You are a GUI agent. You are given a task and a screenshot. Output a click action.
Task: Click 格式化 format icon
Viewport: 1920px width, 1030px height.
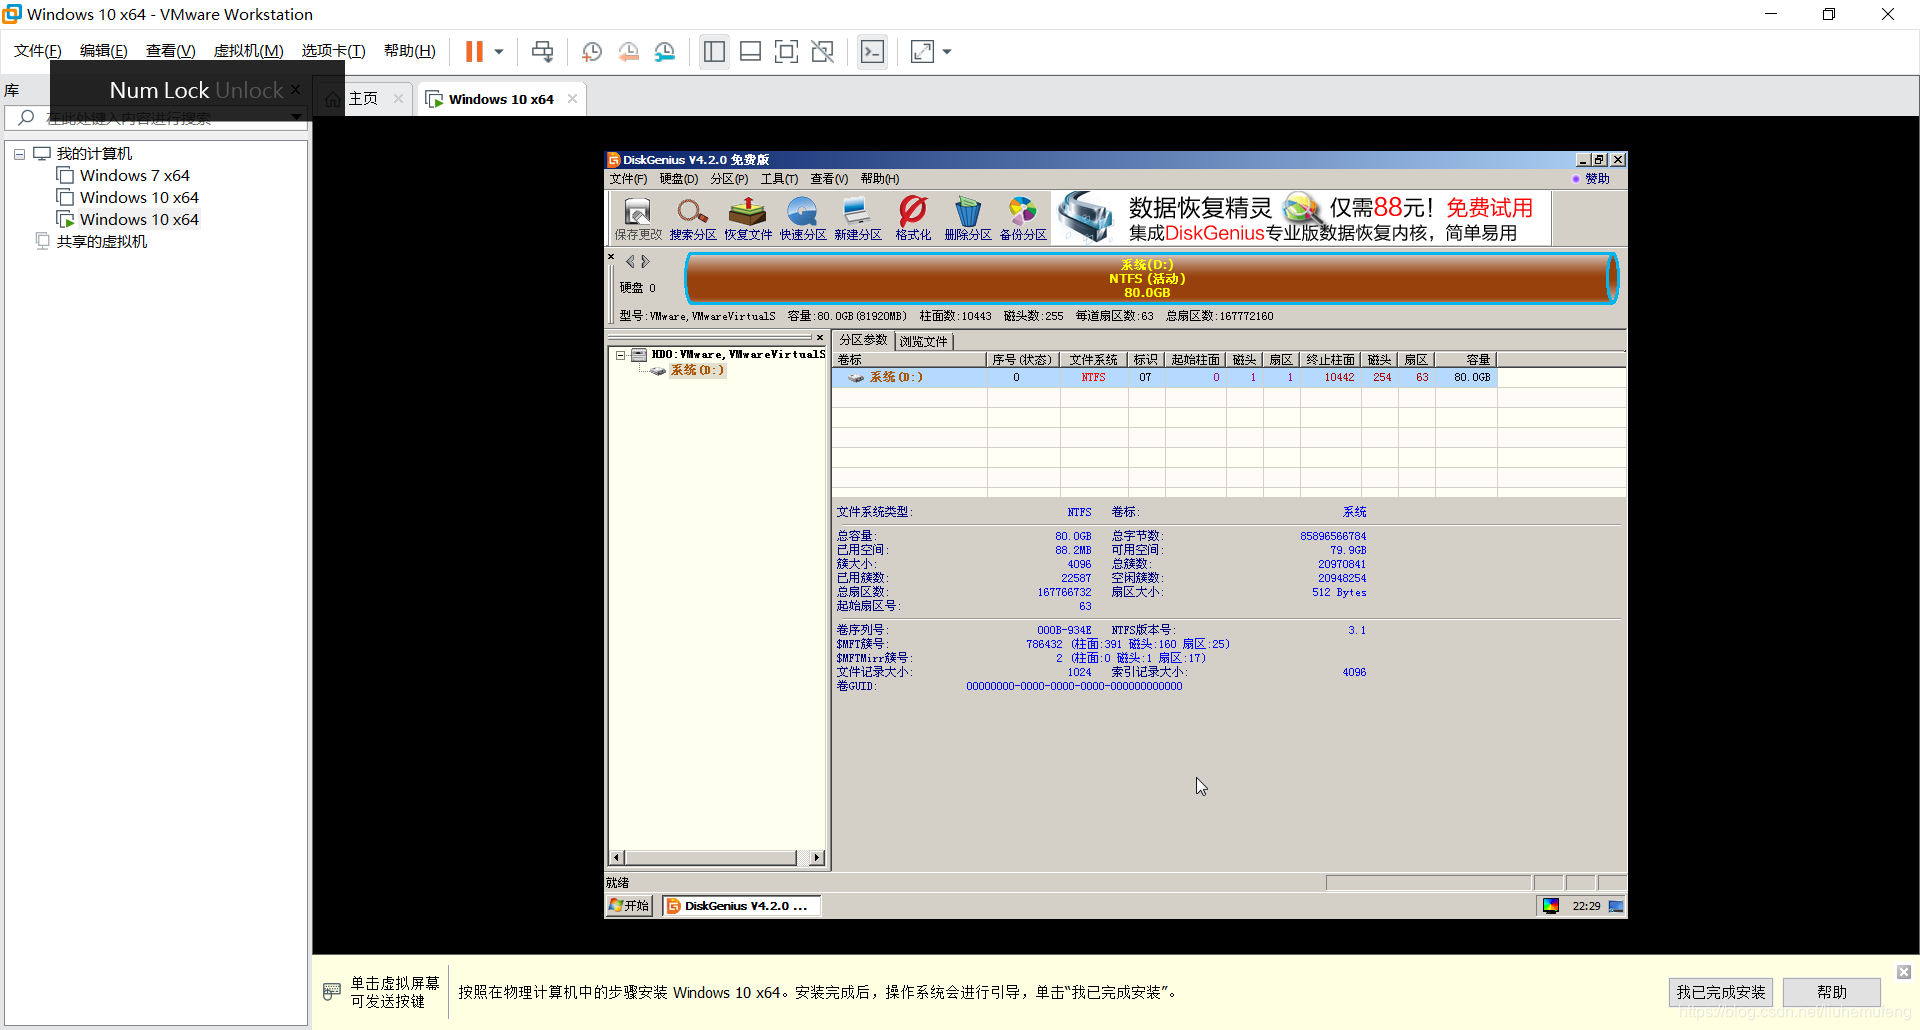point(913,218)
